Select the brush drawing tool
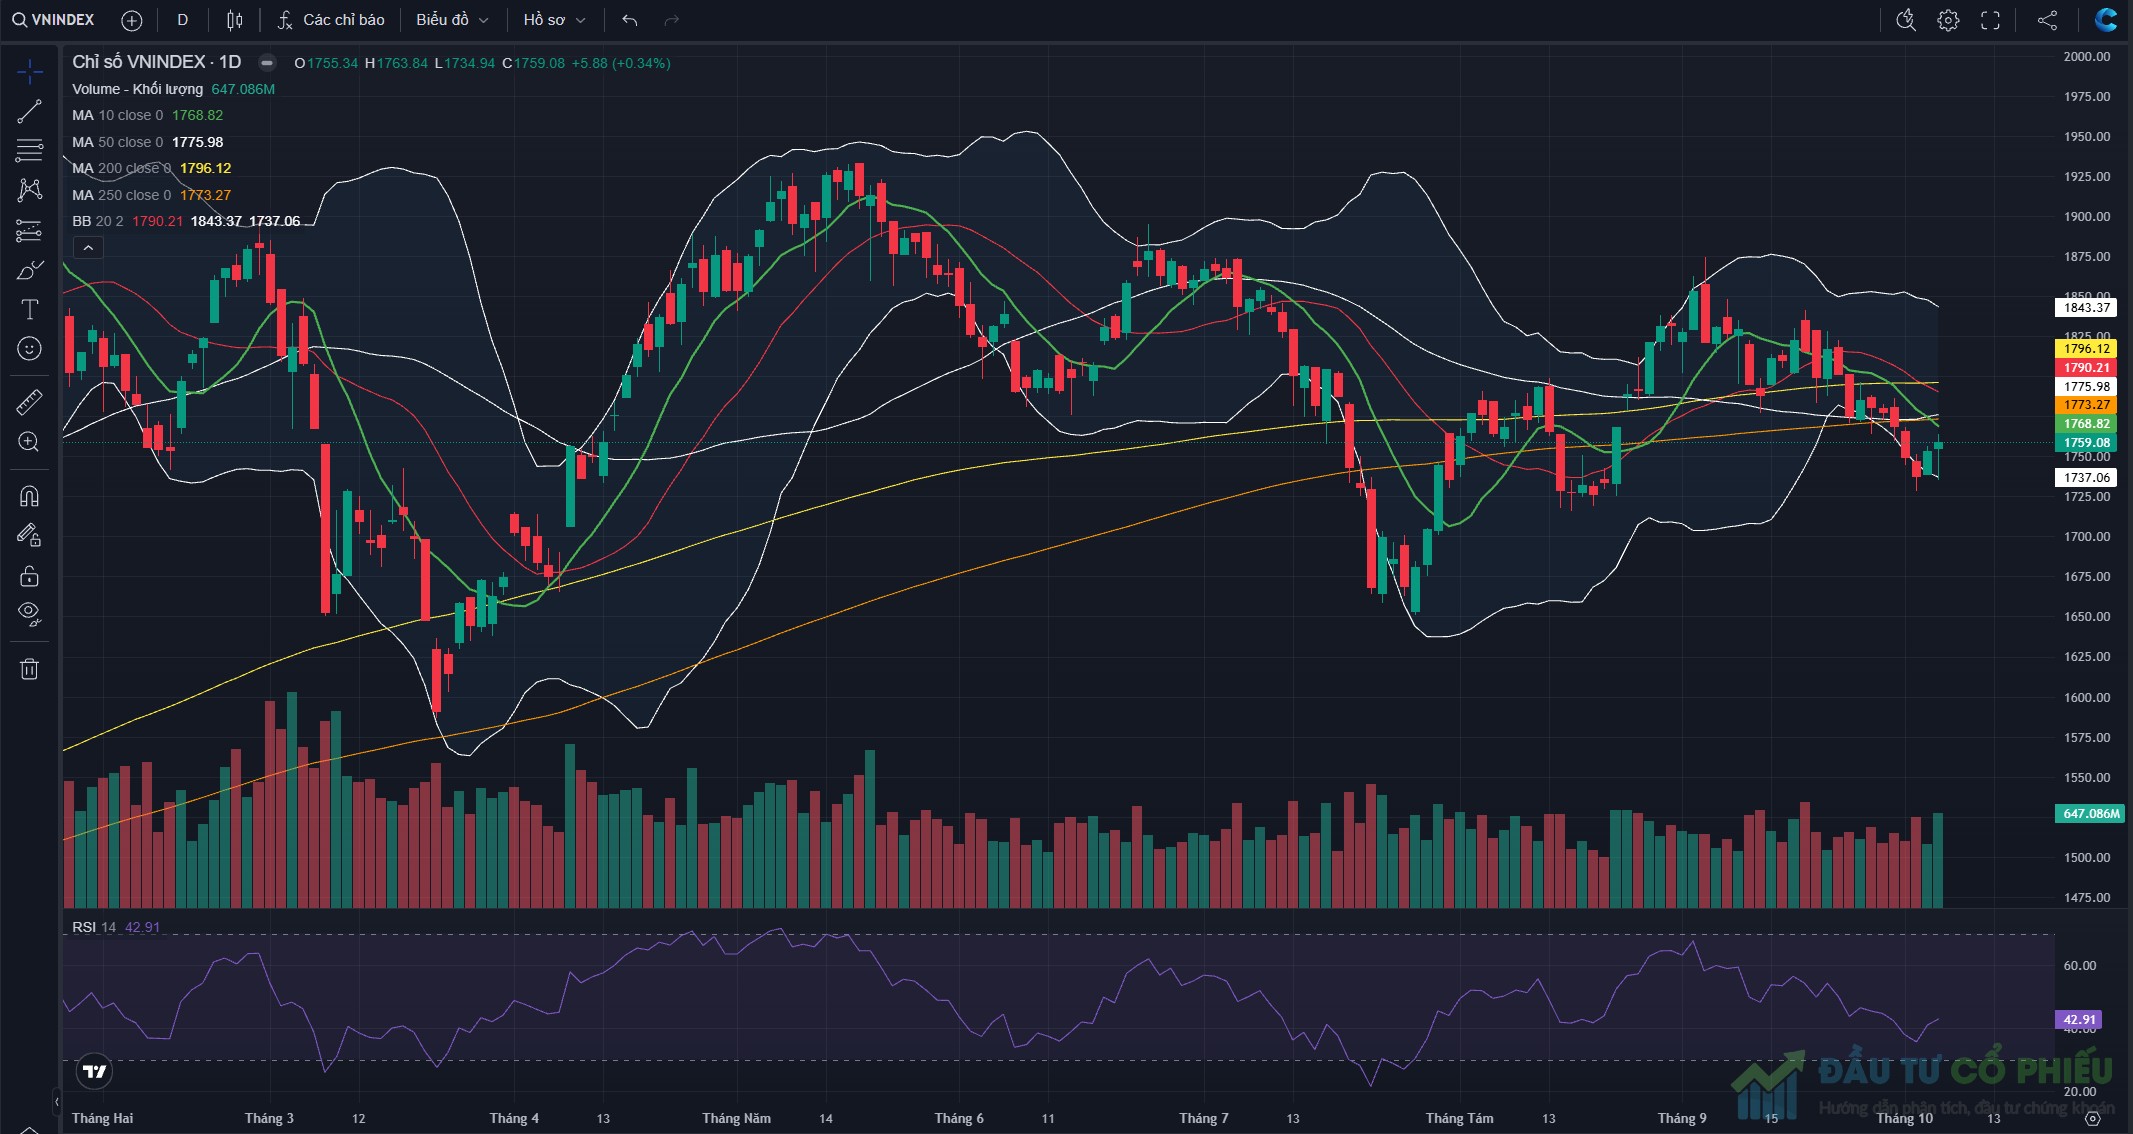The width and height of the screenshot is (2133, 1134). coord(29,270)
